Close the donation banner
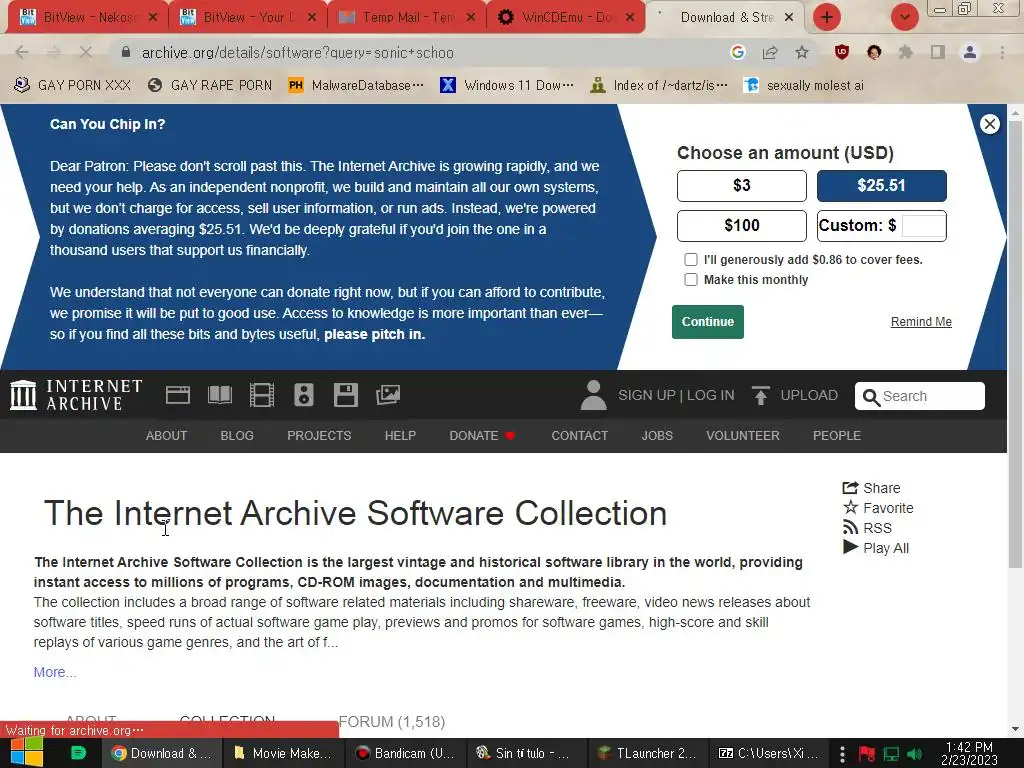The height and width of the screenshot is (768, 1024). tap(989, 124)
